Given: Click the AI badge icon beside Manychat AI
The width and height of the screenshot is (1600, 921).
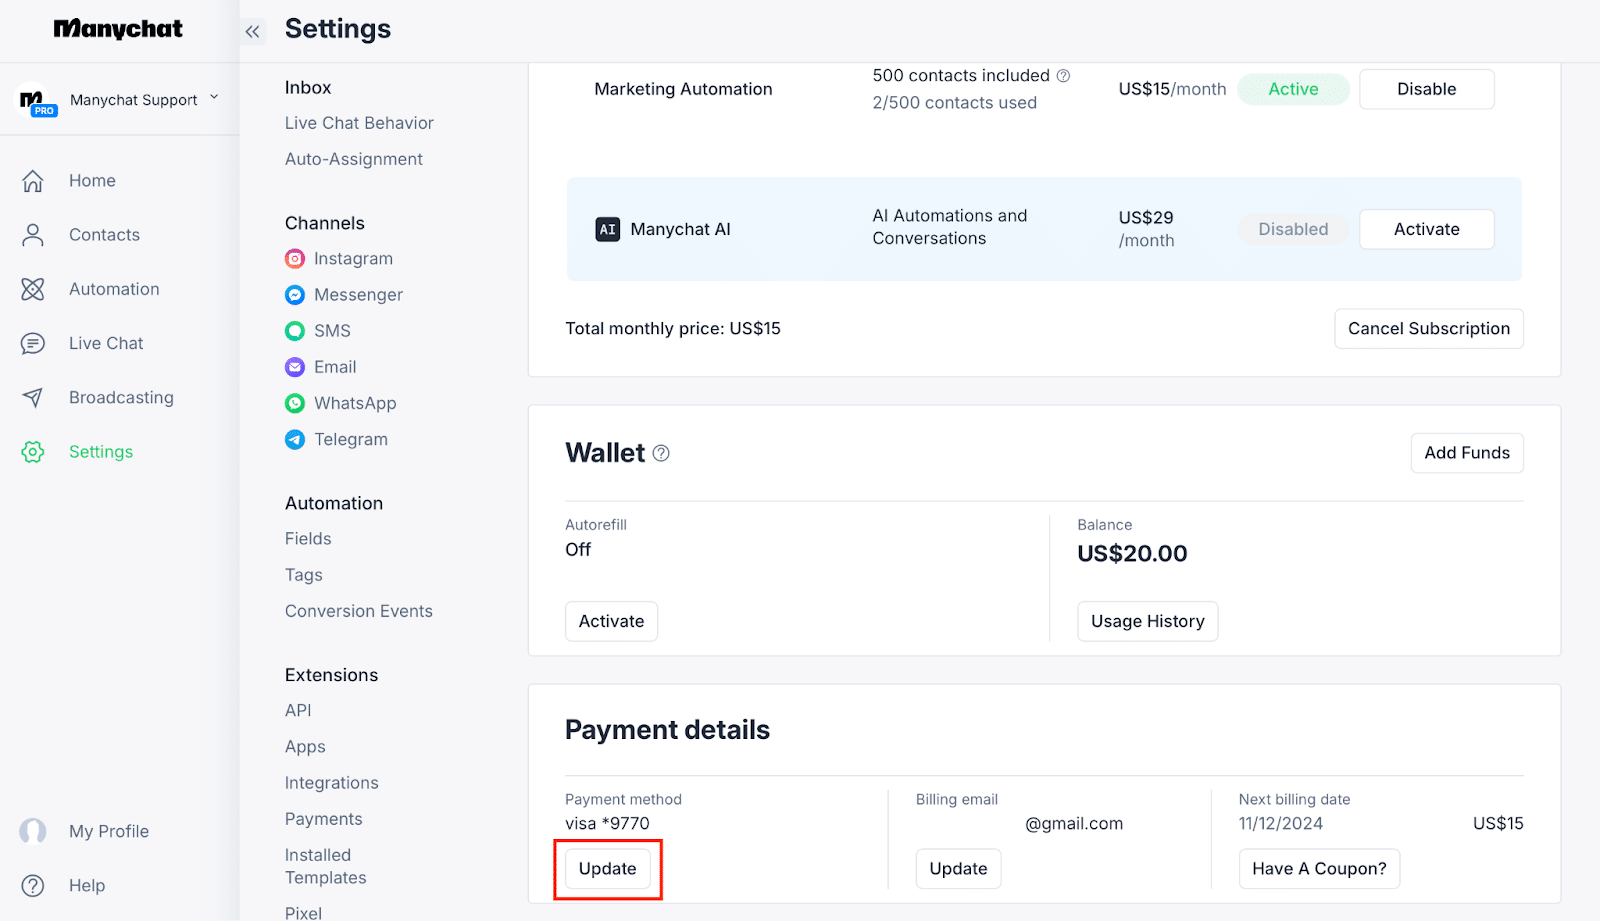Looking at the screenshot, I should click(x=608, y=229).
